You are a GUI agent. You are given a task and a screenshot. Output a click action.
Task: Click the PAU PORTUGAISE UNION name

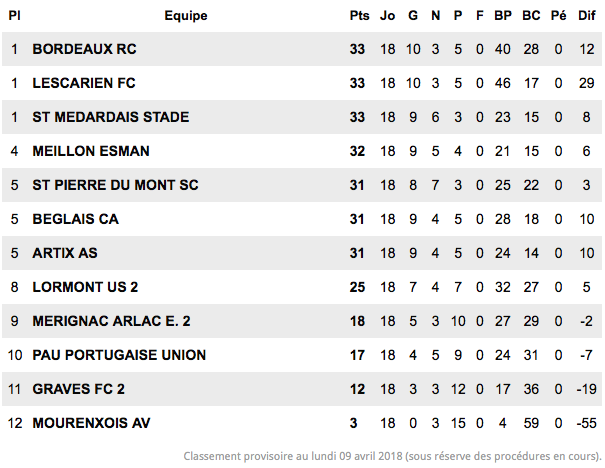coord(119,355)
